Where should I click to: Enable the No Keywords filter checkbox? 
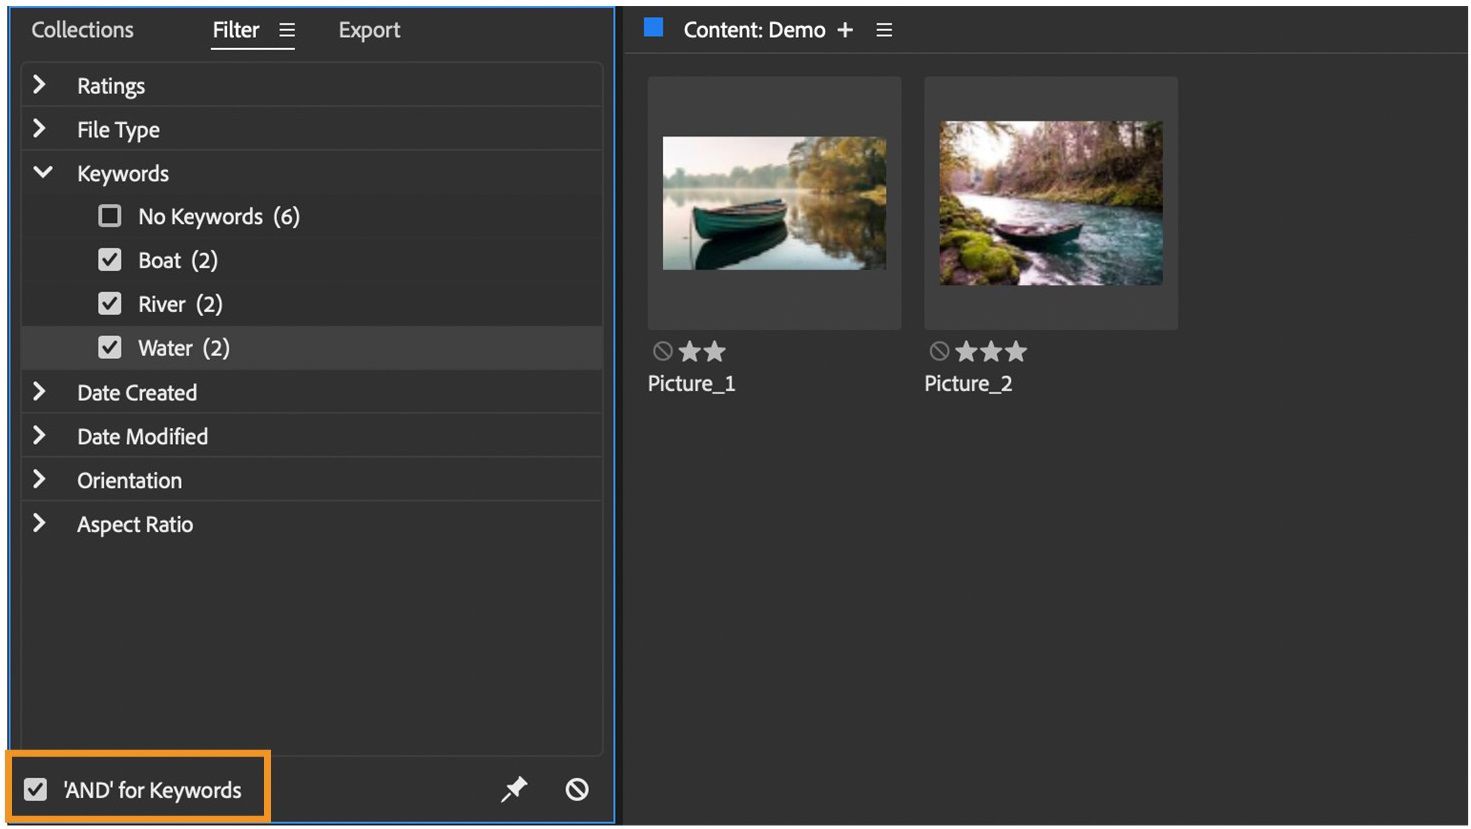pos(109,216)
